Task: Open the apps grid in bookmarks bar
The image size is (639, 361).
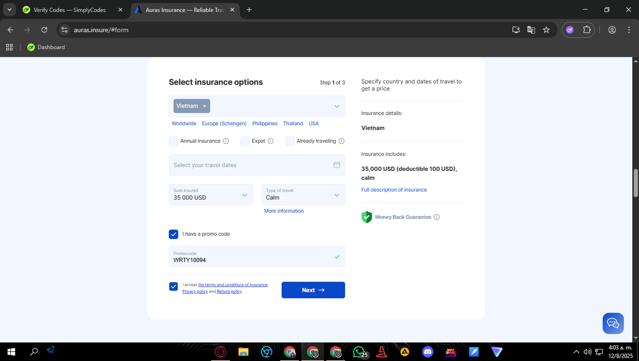Action: [9, 47]
